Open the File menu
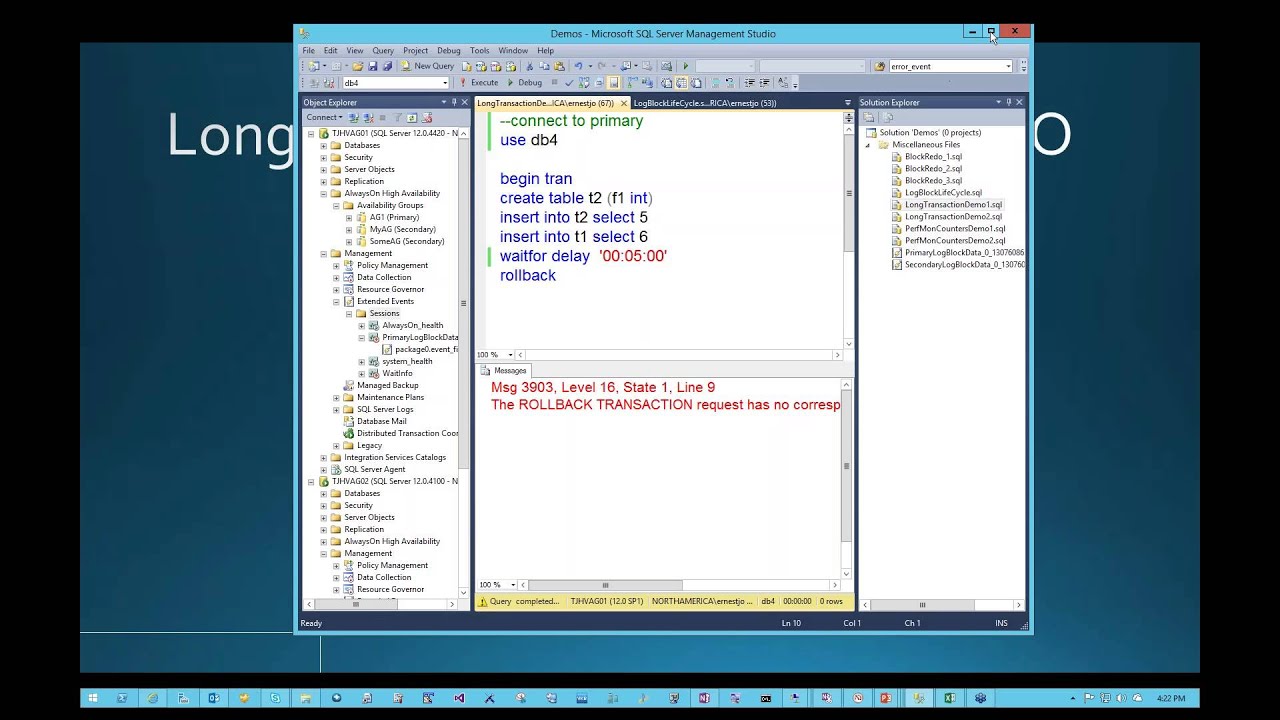The width and height of the screenshot is (1280, 720). [x=309, y=50]
